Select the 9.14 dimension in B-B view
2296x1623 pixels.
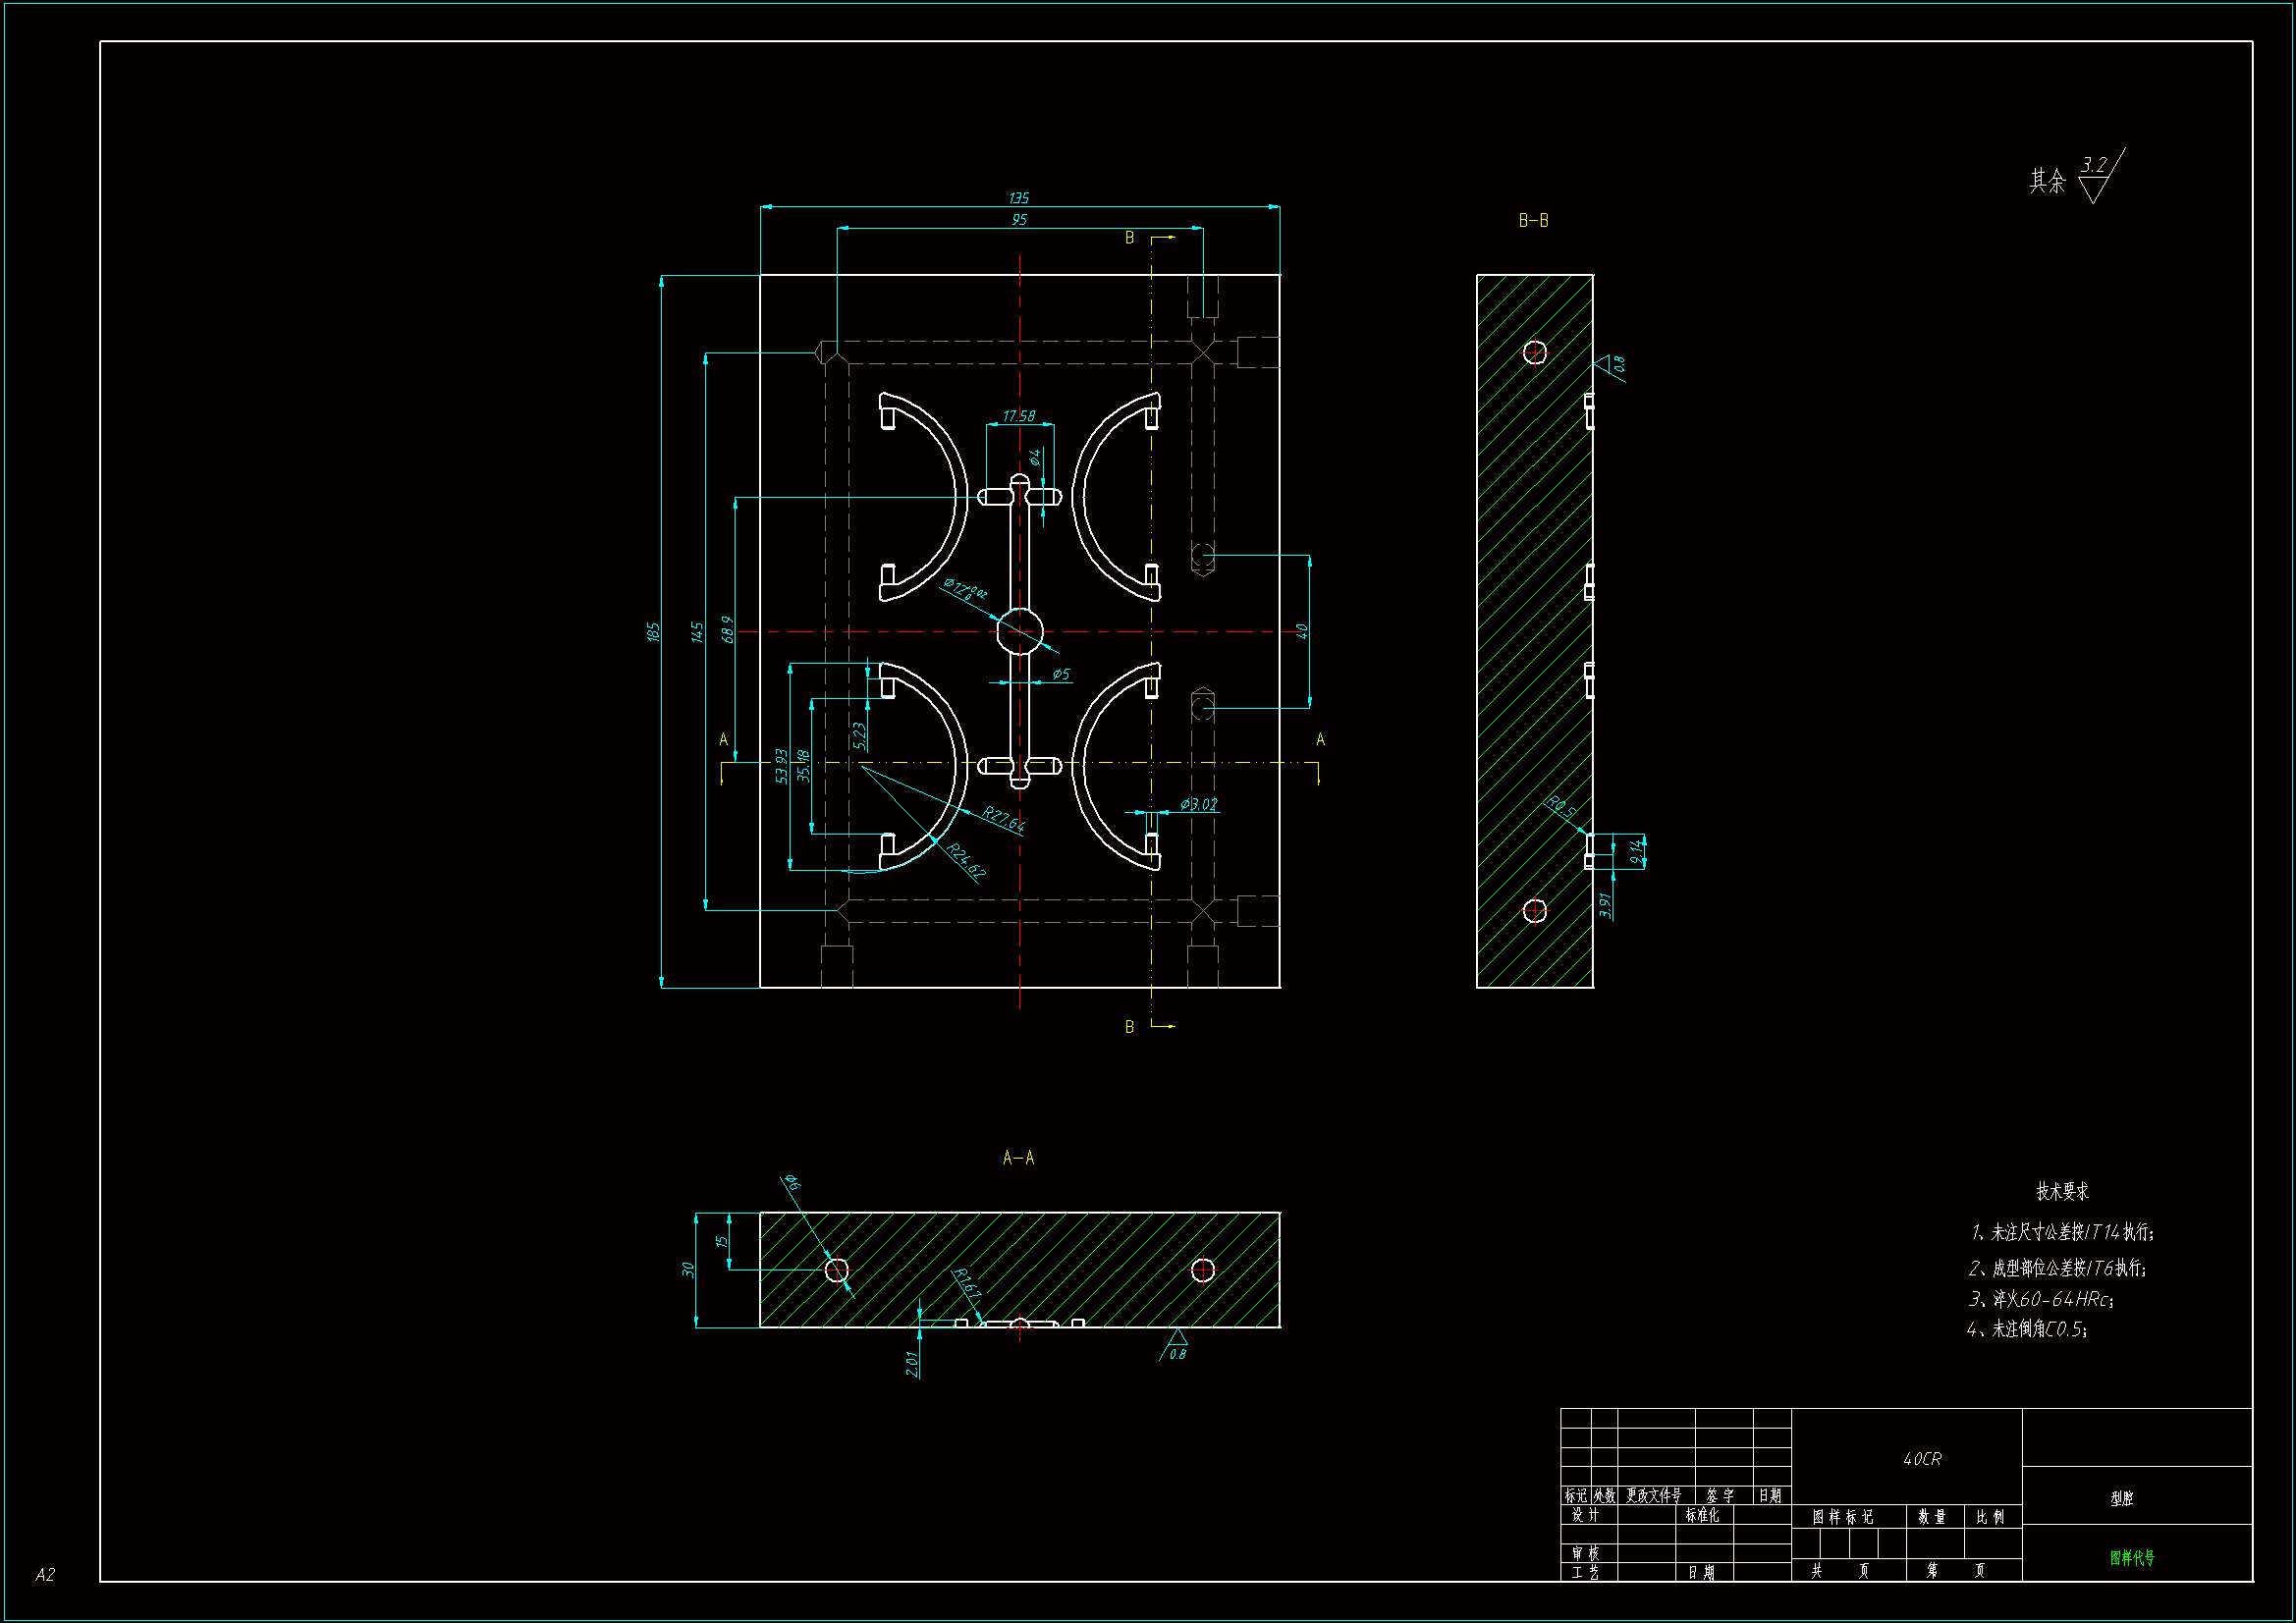click(x=1636, y=851)
